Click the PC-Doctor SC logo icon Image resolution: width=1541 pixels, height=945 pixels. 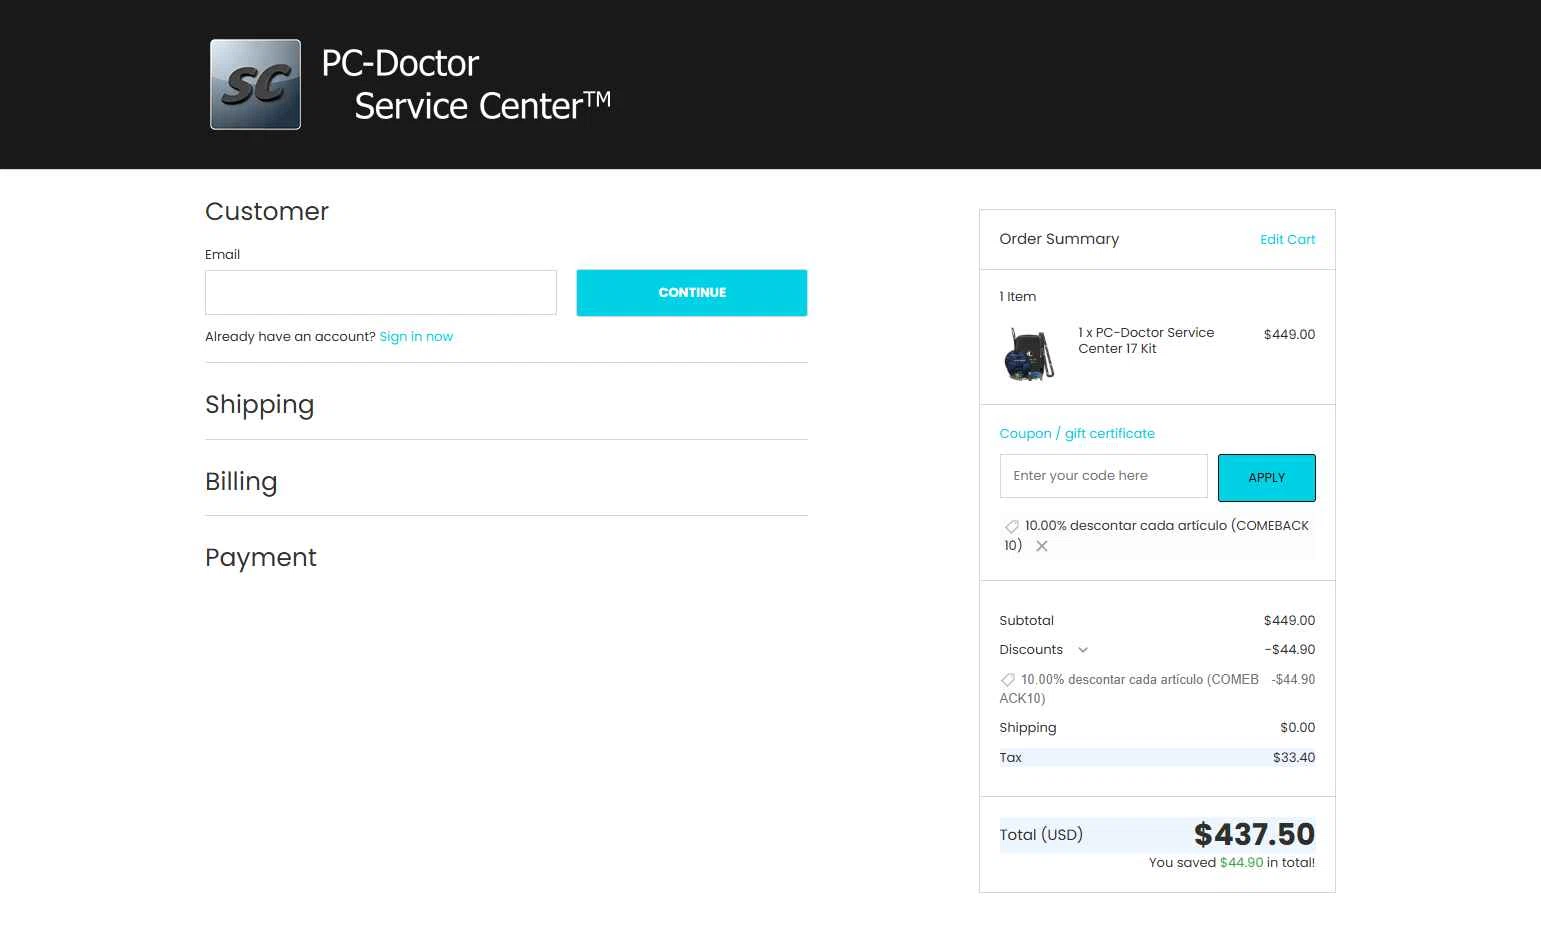click(255, 84)
